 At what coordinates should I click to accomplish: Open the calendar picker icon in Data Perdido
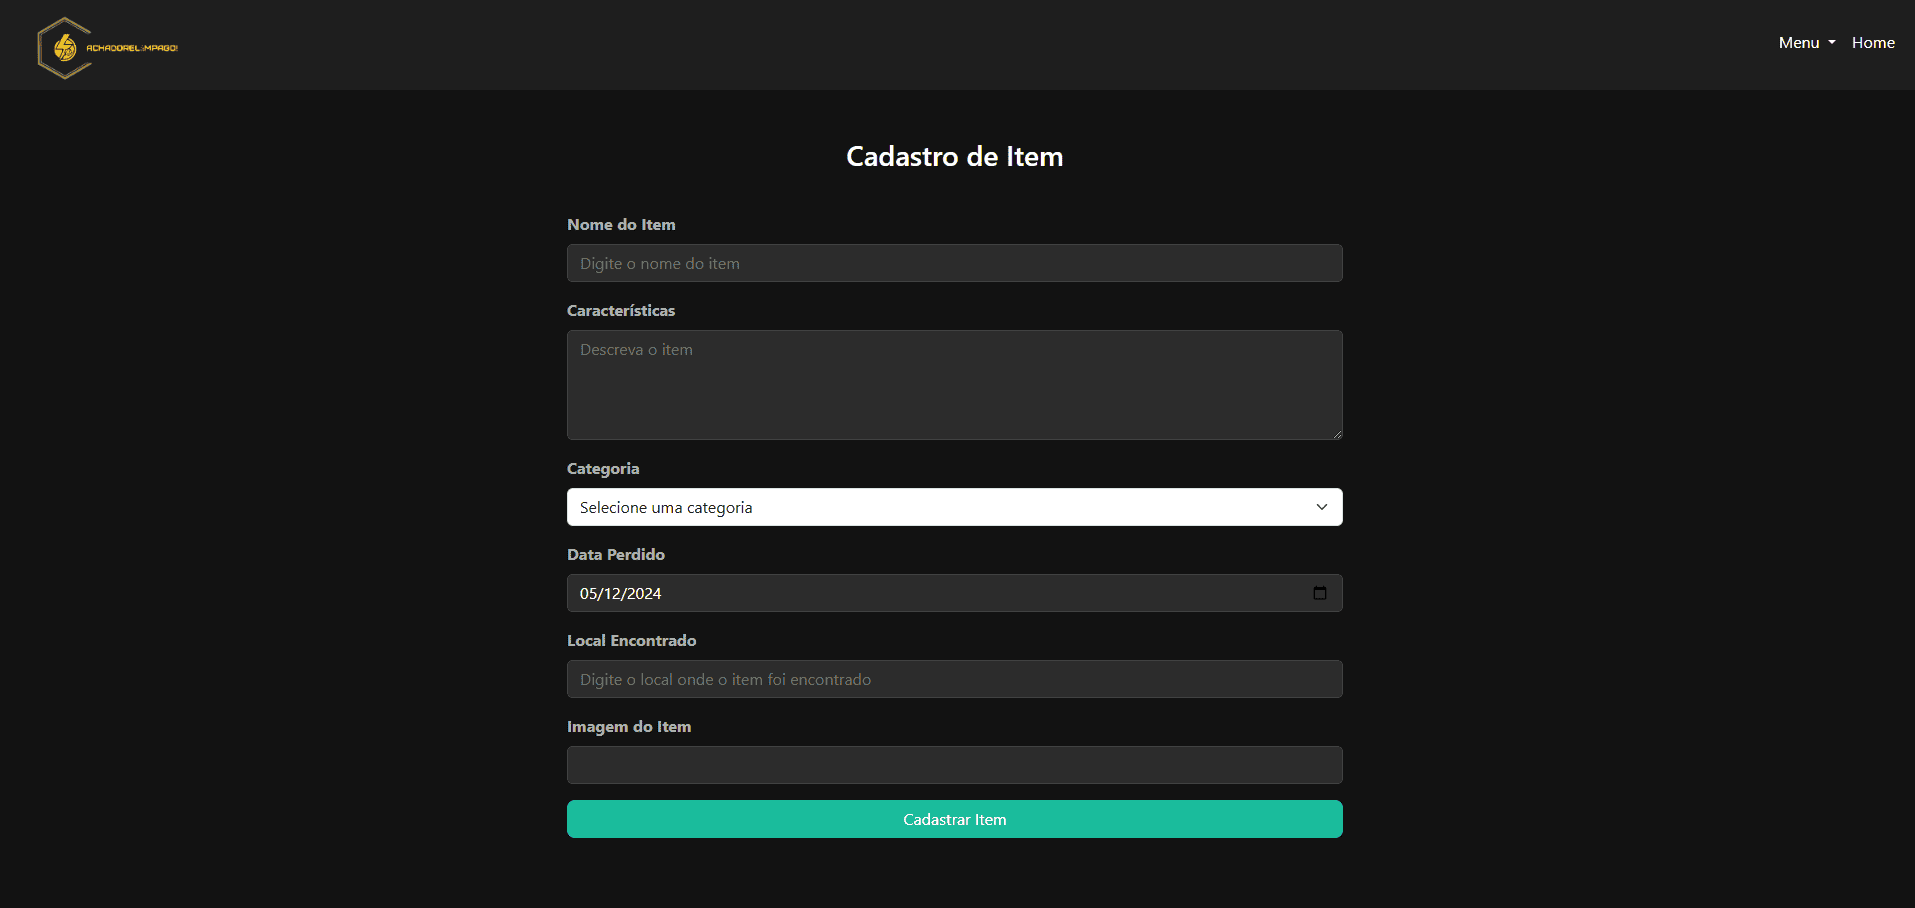[1319, 593]
